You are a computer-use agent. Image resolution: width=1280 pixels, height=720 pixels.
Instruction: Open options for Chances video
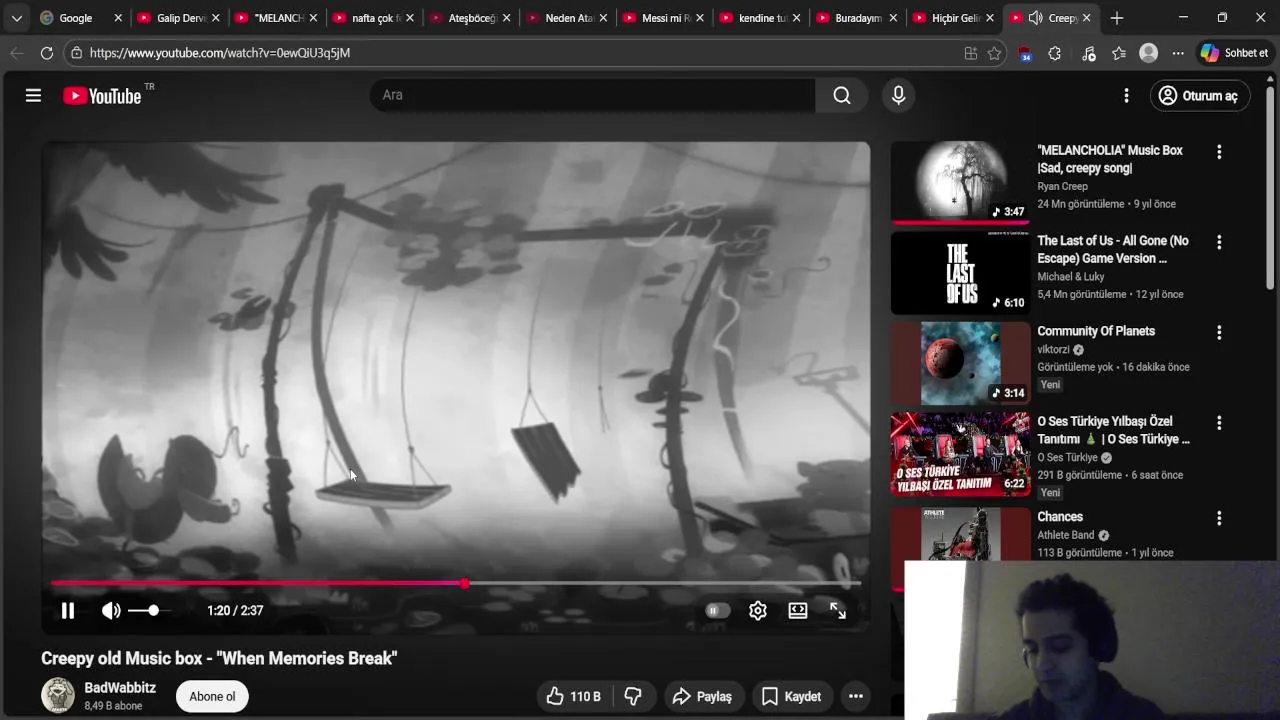coord(1218,518)
